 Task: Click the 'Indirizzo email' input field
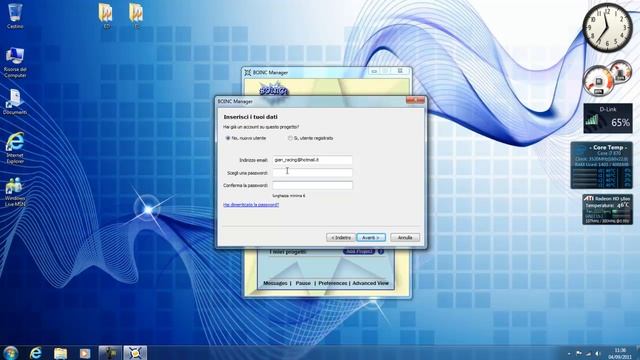tap(312, 160)
